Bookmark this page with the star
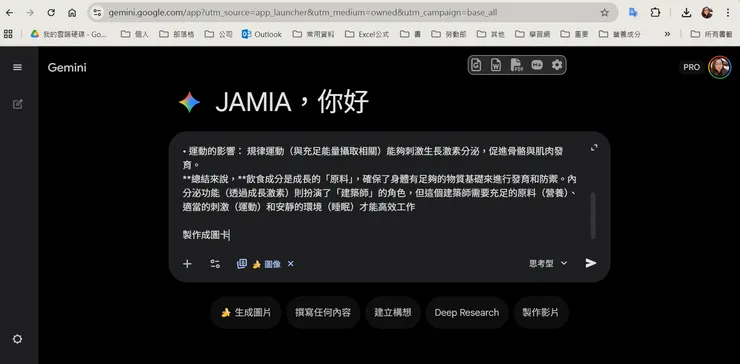 pos(605,13)
